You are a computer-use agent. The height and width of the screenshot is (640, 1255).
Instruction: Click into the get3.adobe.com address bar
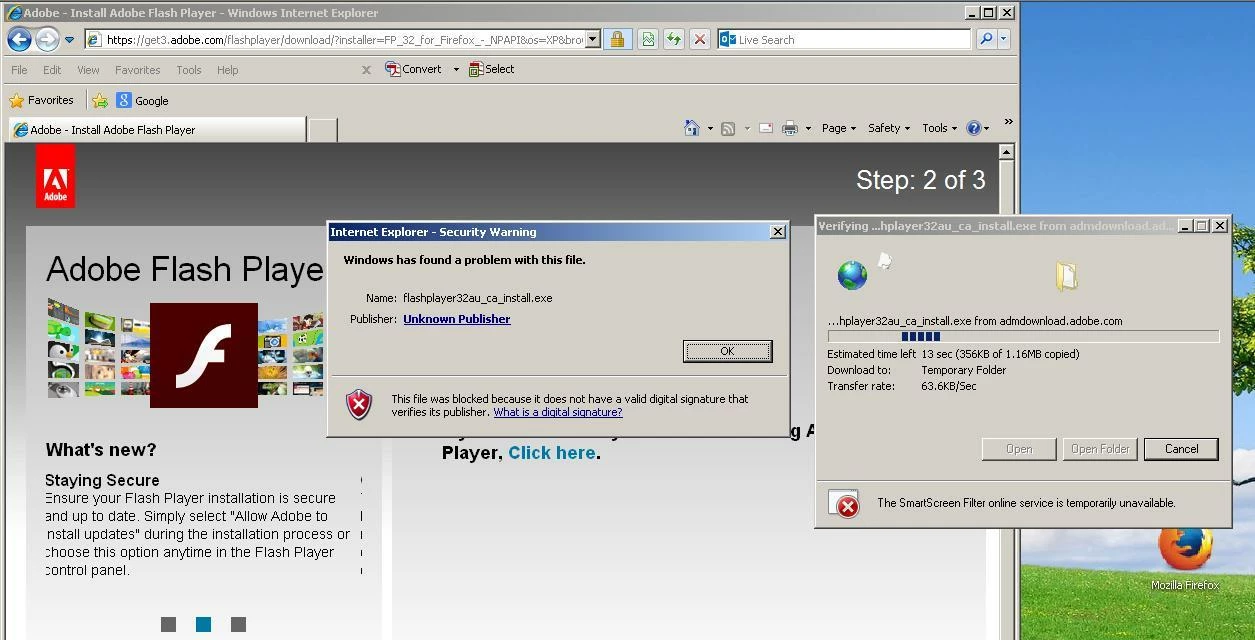[334, 40]
